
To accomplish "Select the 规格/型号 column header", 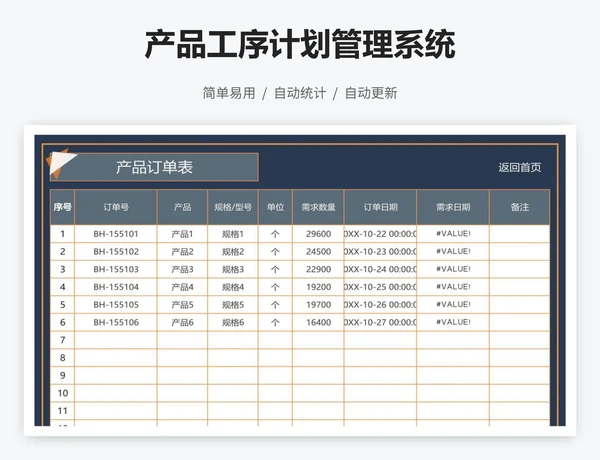I will point(233,207).
